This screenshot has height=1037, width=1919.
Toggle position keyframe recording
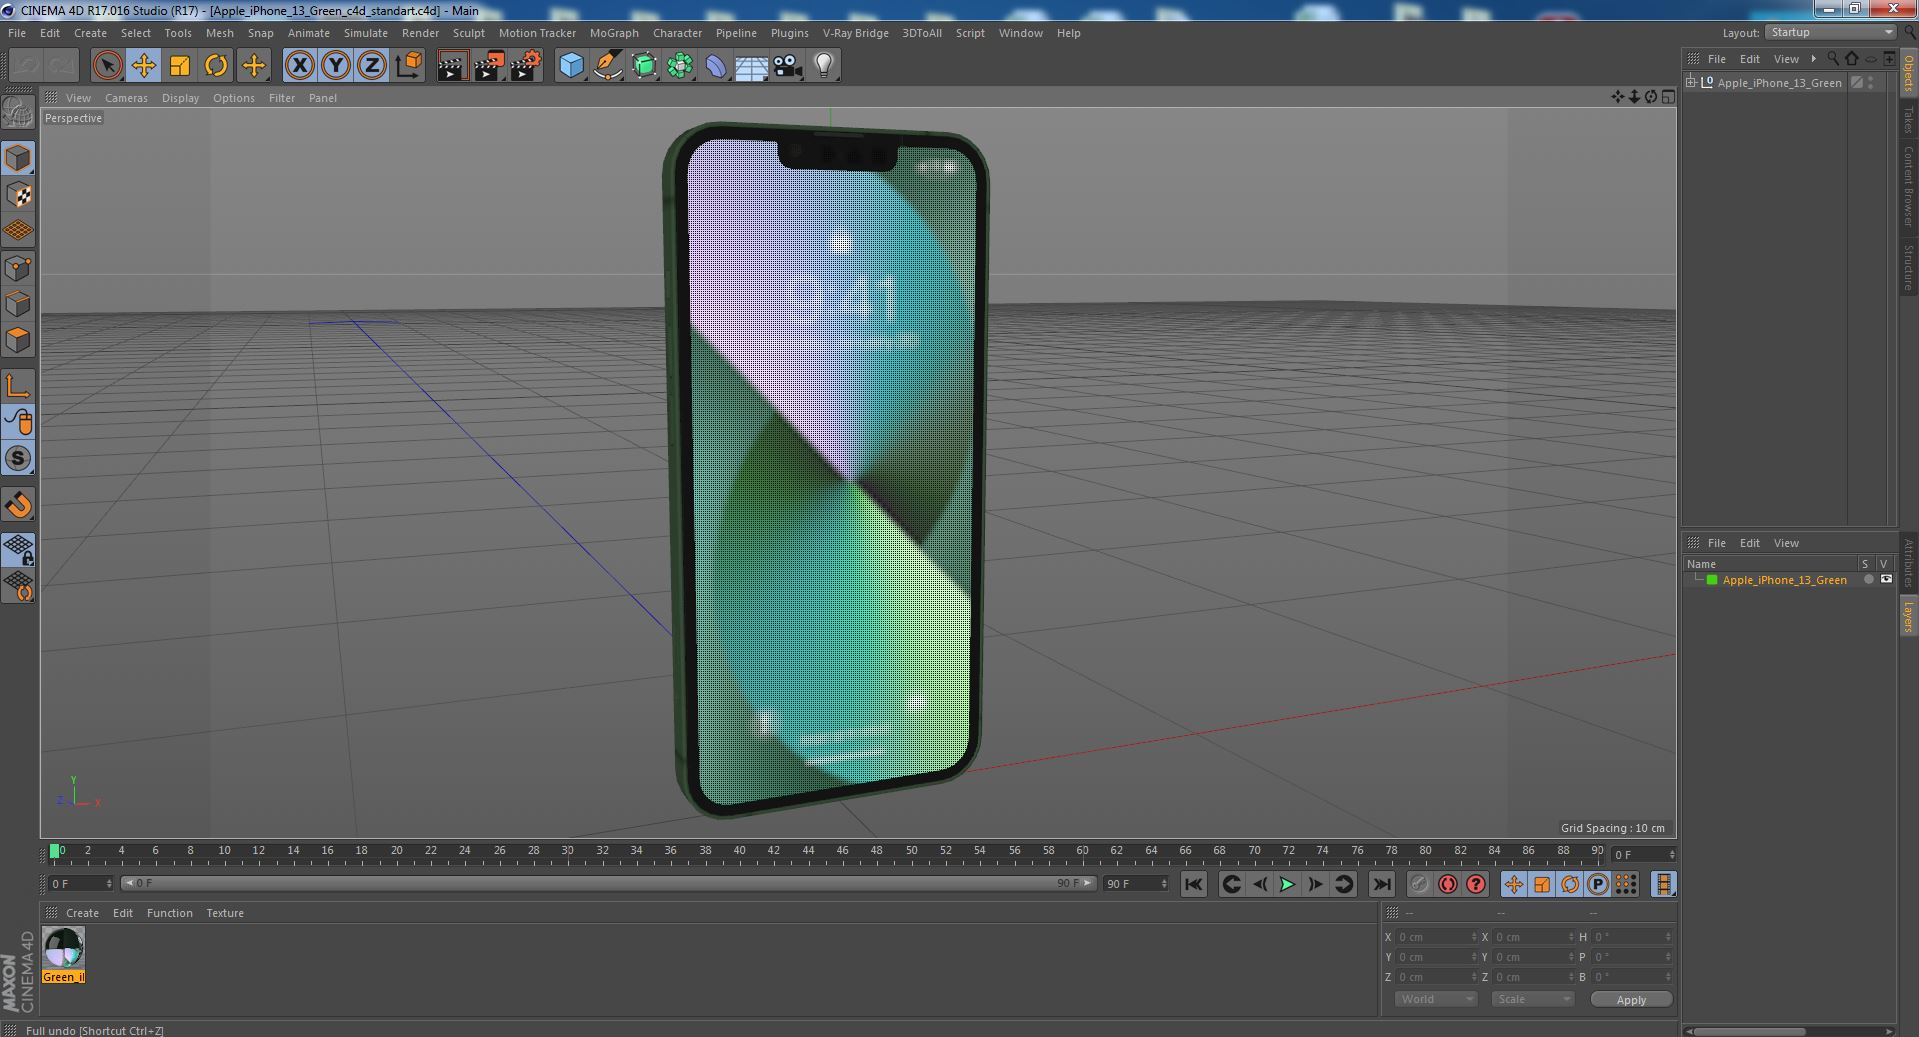pos(1514,884)
